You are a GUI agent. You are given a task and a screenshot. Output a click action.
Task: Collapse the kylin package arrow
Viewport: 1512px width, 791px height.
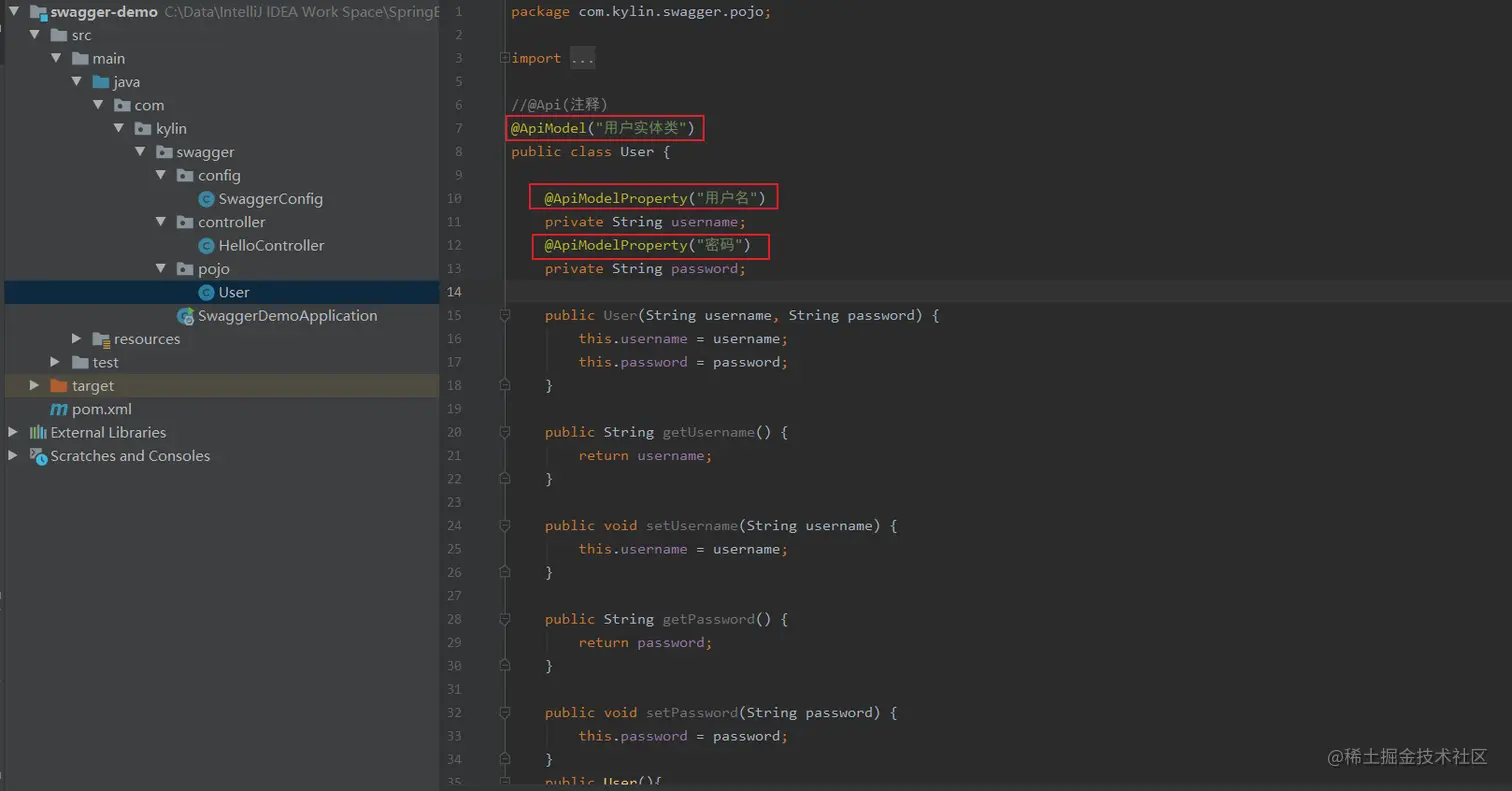[x=119, y=128]
